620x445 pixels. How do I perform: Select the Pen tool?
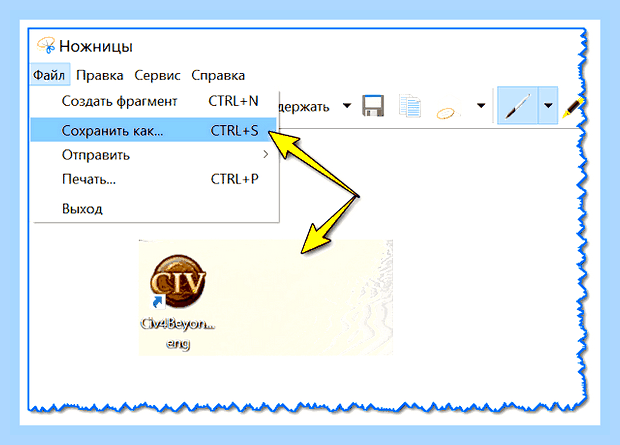coord(517,106)
